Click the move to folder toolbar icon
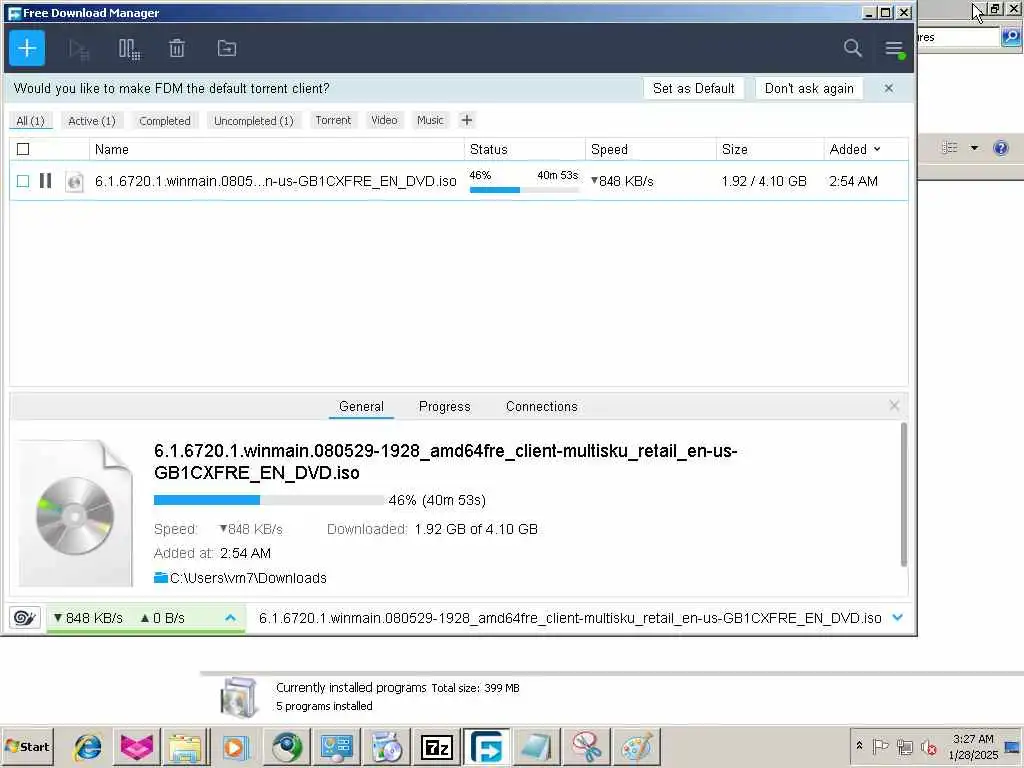 tap(227, 48)
